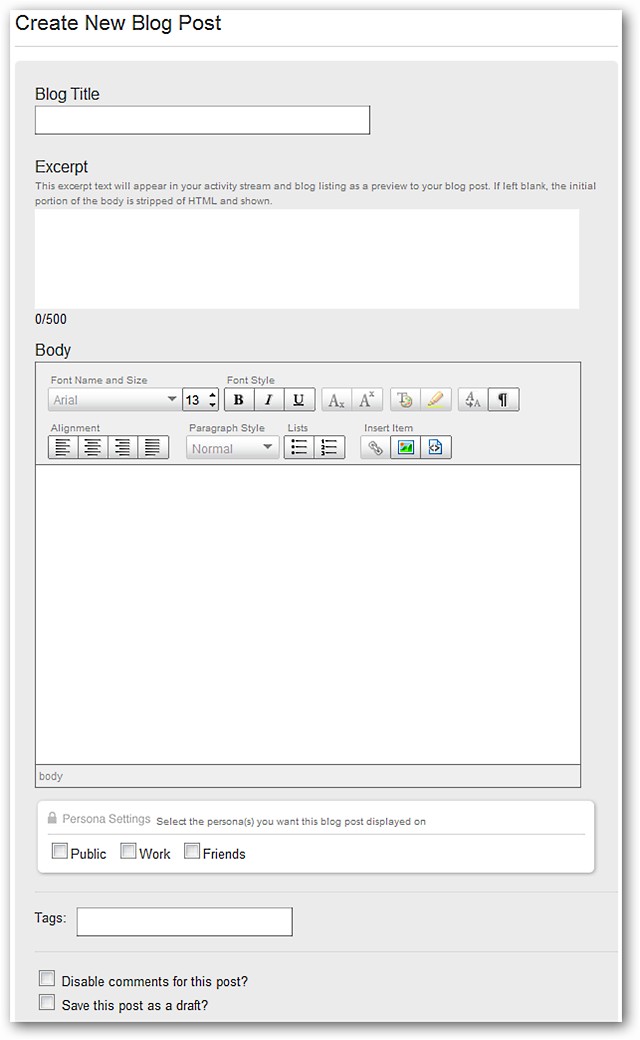This screenshot has width=640, height=1040.
Task: Click the Blog Title input field
Action: point(202,120)
